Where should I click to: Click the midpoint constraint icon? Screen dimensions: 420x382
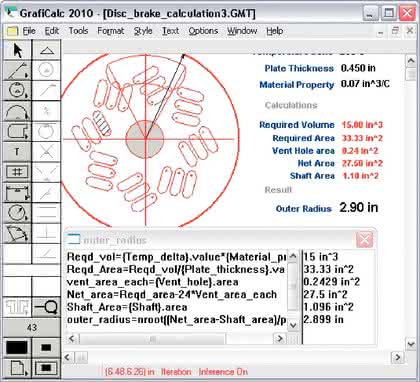coord(47,111)
